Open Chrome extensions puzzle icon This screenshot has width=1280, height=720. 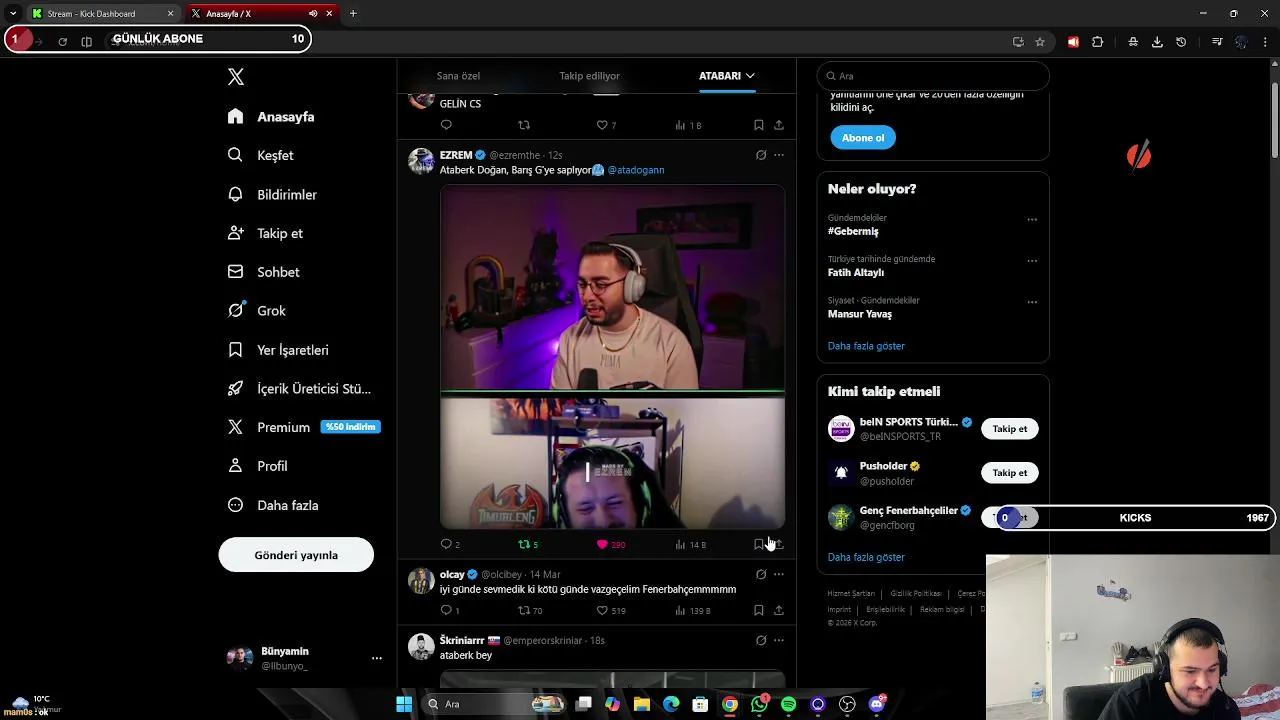1098,42
